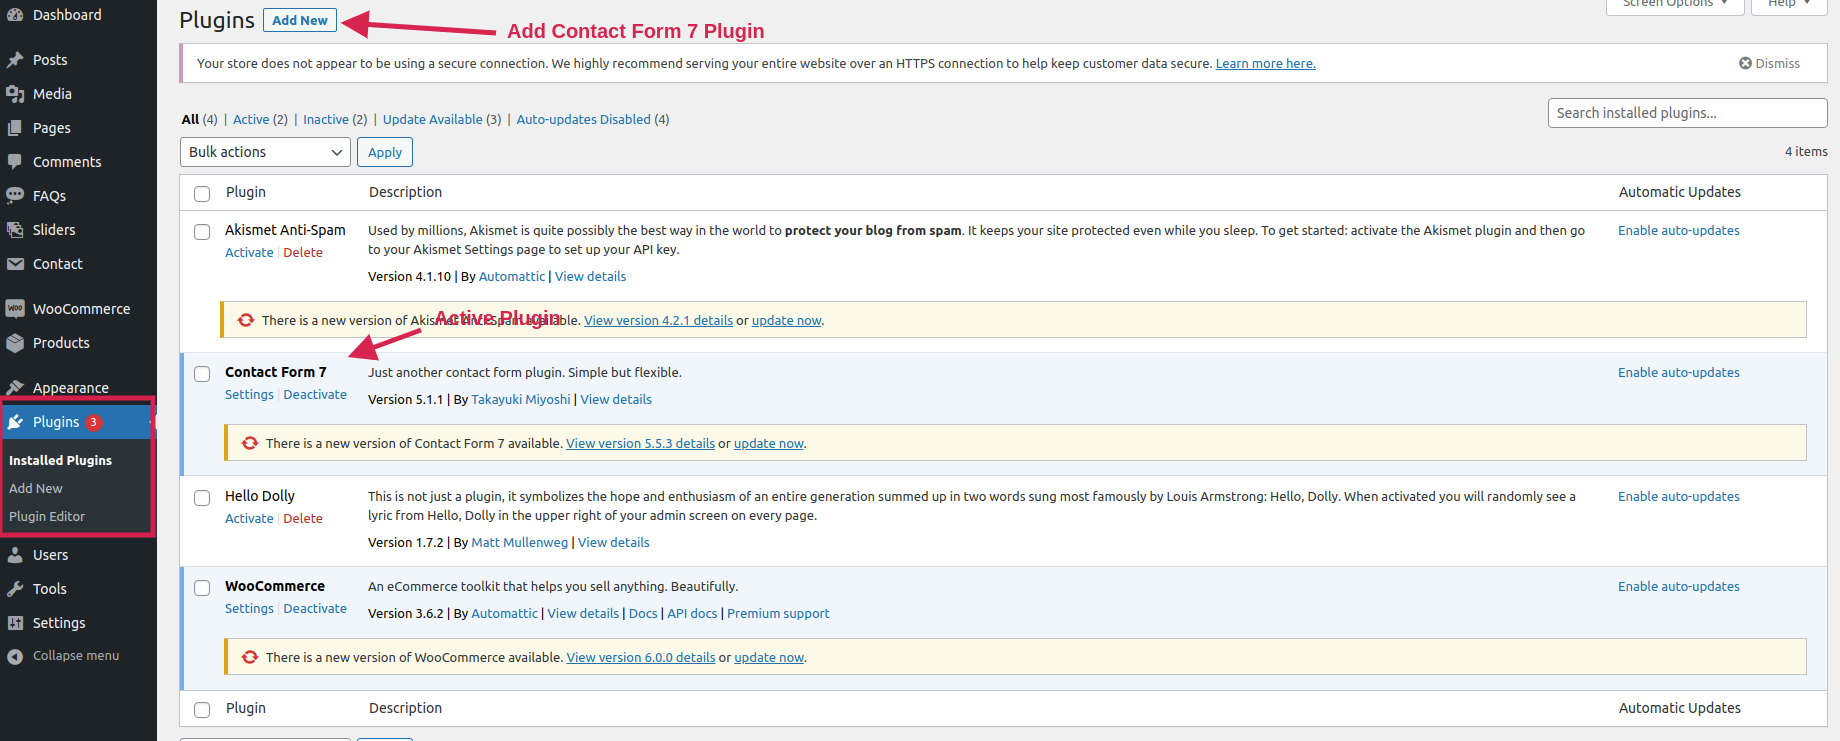Open the Learn more here link

1265,64
